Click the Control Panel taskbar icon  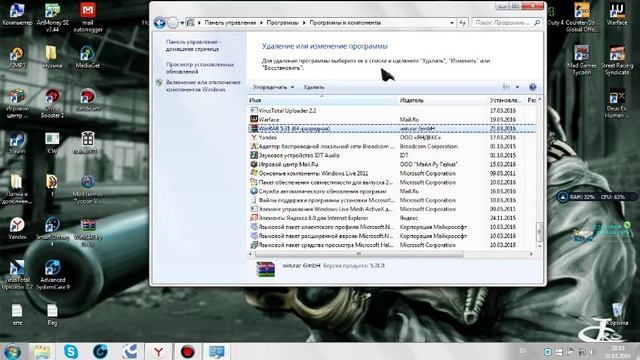217,351
